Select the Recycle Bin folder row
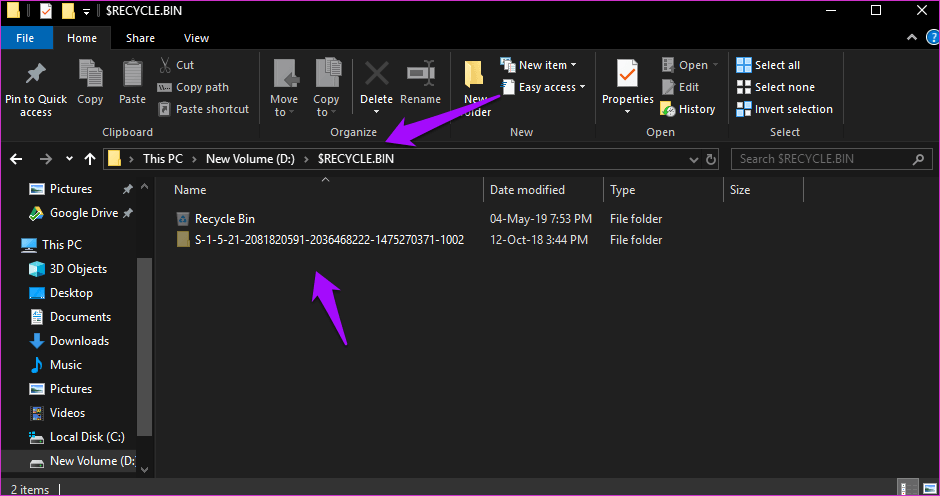This screenshot has width=940, height=496. click(420, 219)
